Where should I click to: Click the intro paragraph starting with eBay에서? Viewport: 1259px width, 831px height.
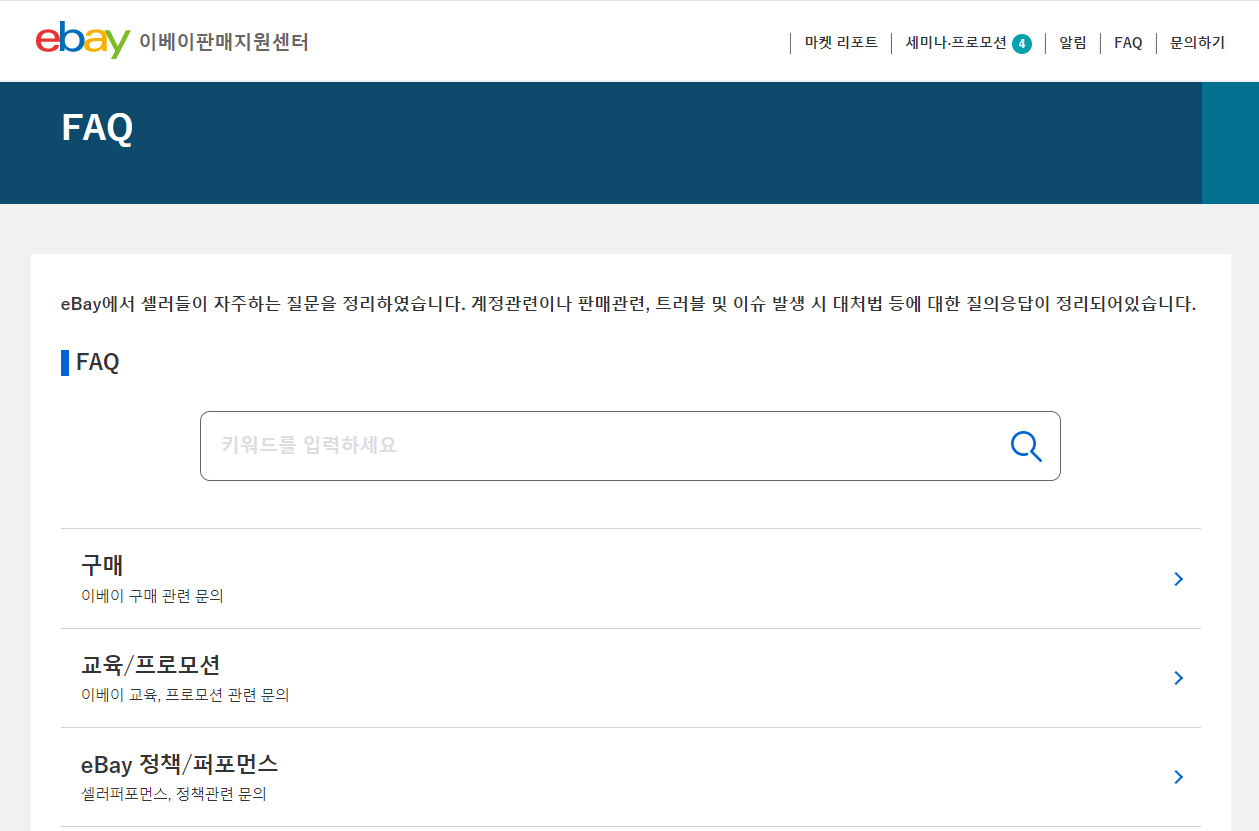tap(628, 304)
